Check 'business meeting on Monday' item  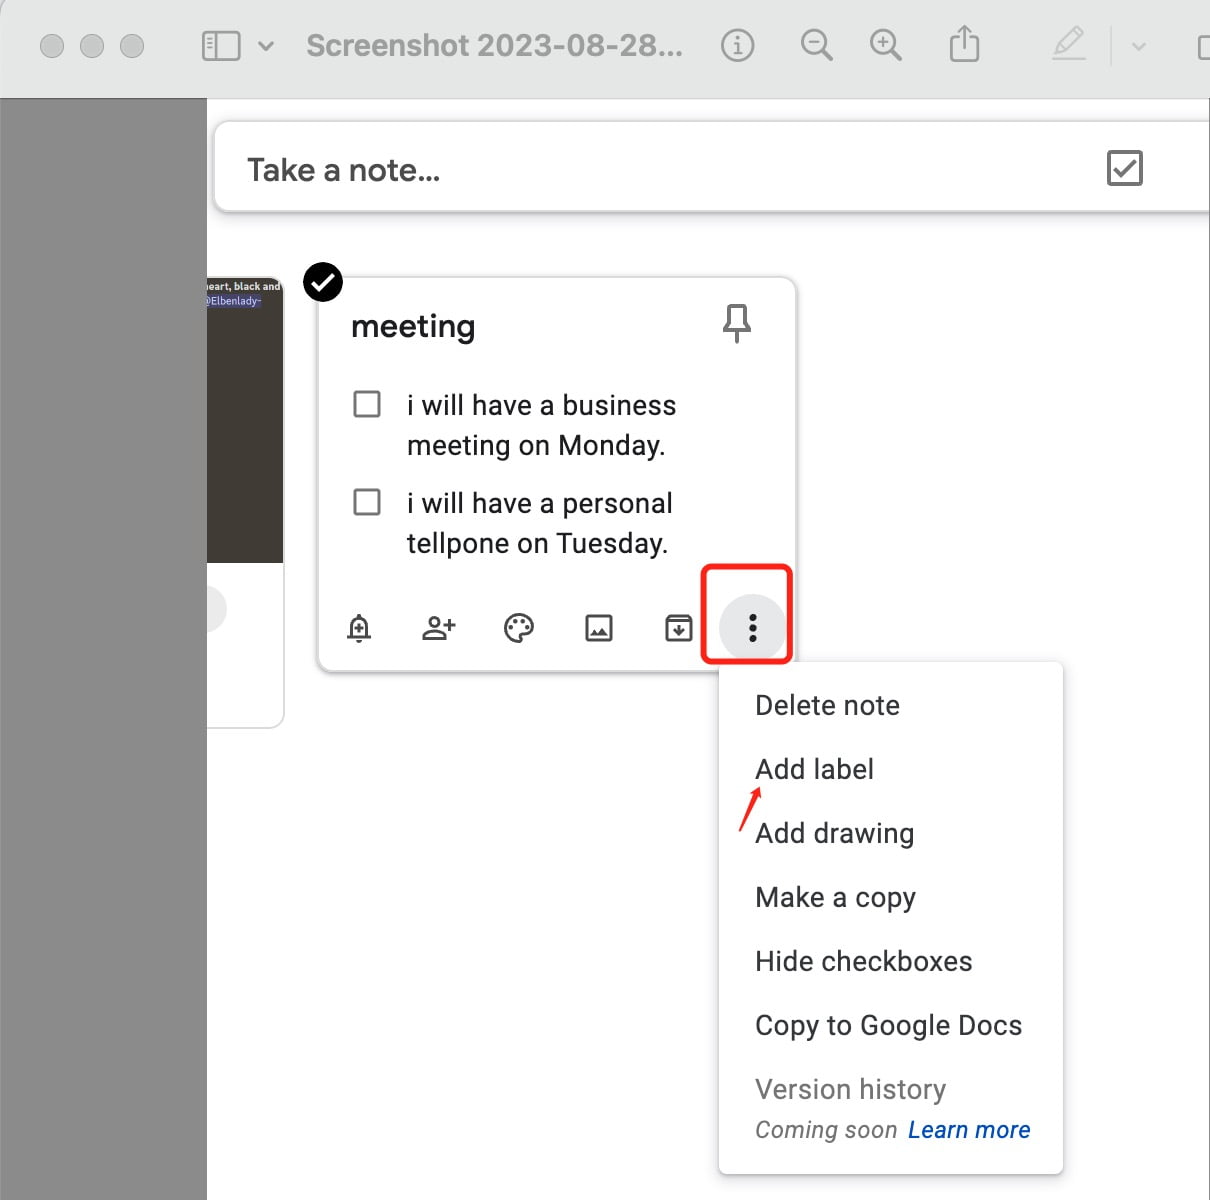pos(367,404)
